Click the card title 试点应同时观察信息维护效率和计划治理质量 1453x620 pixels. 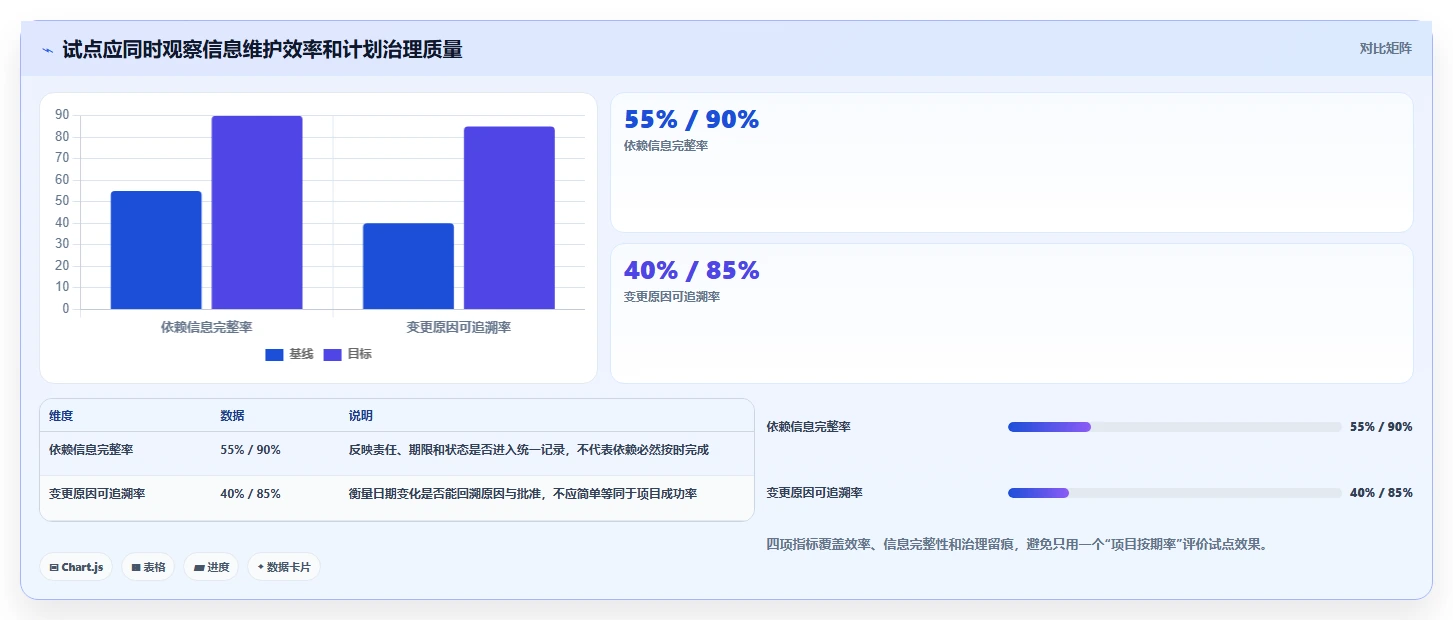click(x=262, y=49)
